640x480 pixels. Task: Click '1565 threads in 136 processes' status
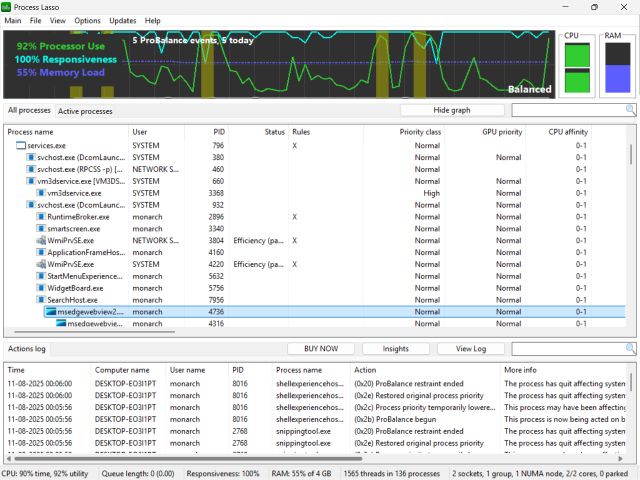(x=391, y=473)
